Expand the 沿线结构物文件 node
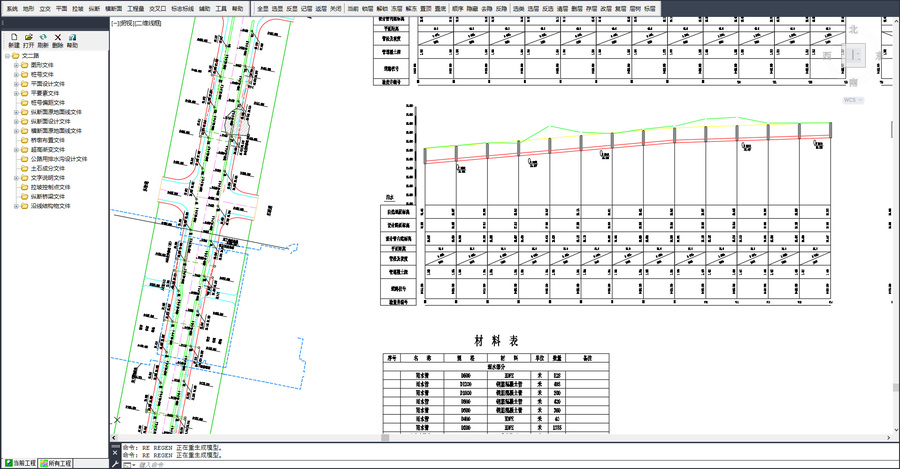Viewport: 900px width, 469px height. point(16,206)
